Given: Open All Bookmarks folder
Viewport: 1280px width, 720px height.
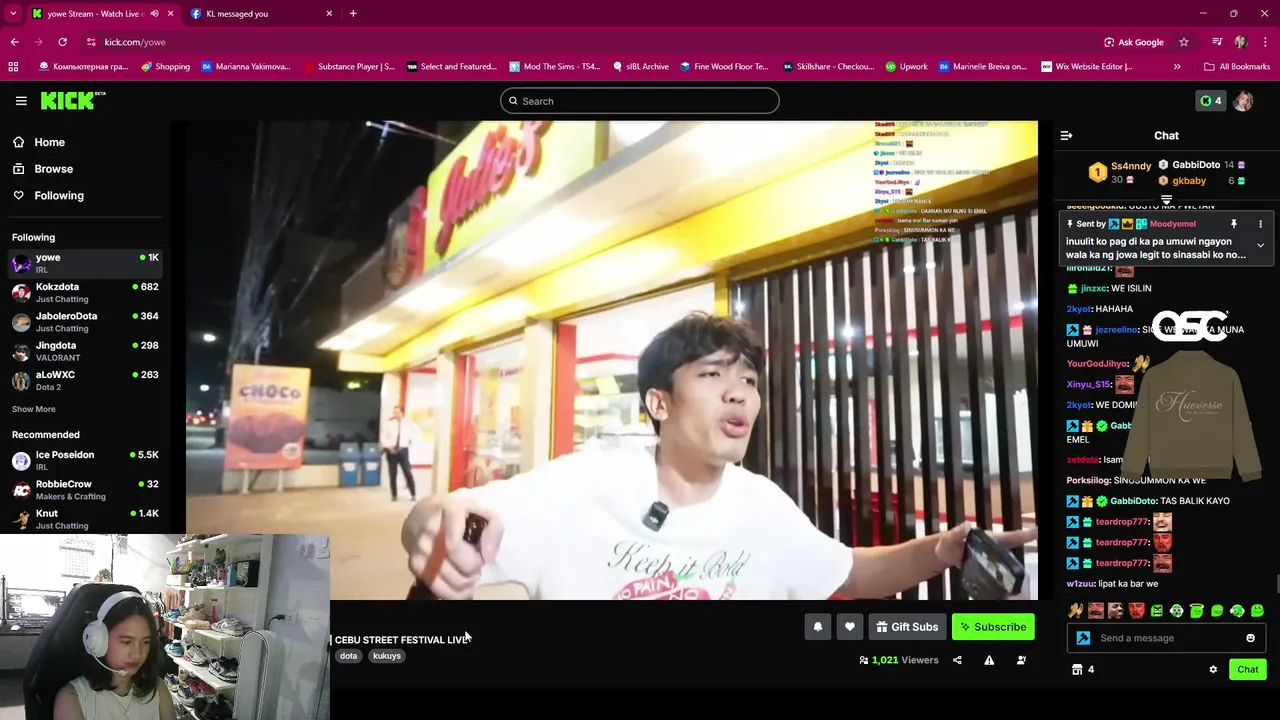Looking at the screenshot, I should coord(1237,67).
